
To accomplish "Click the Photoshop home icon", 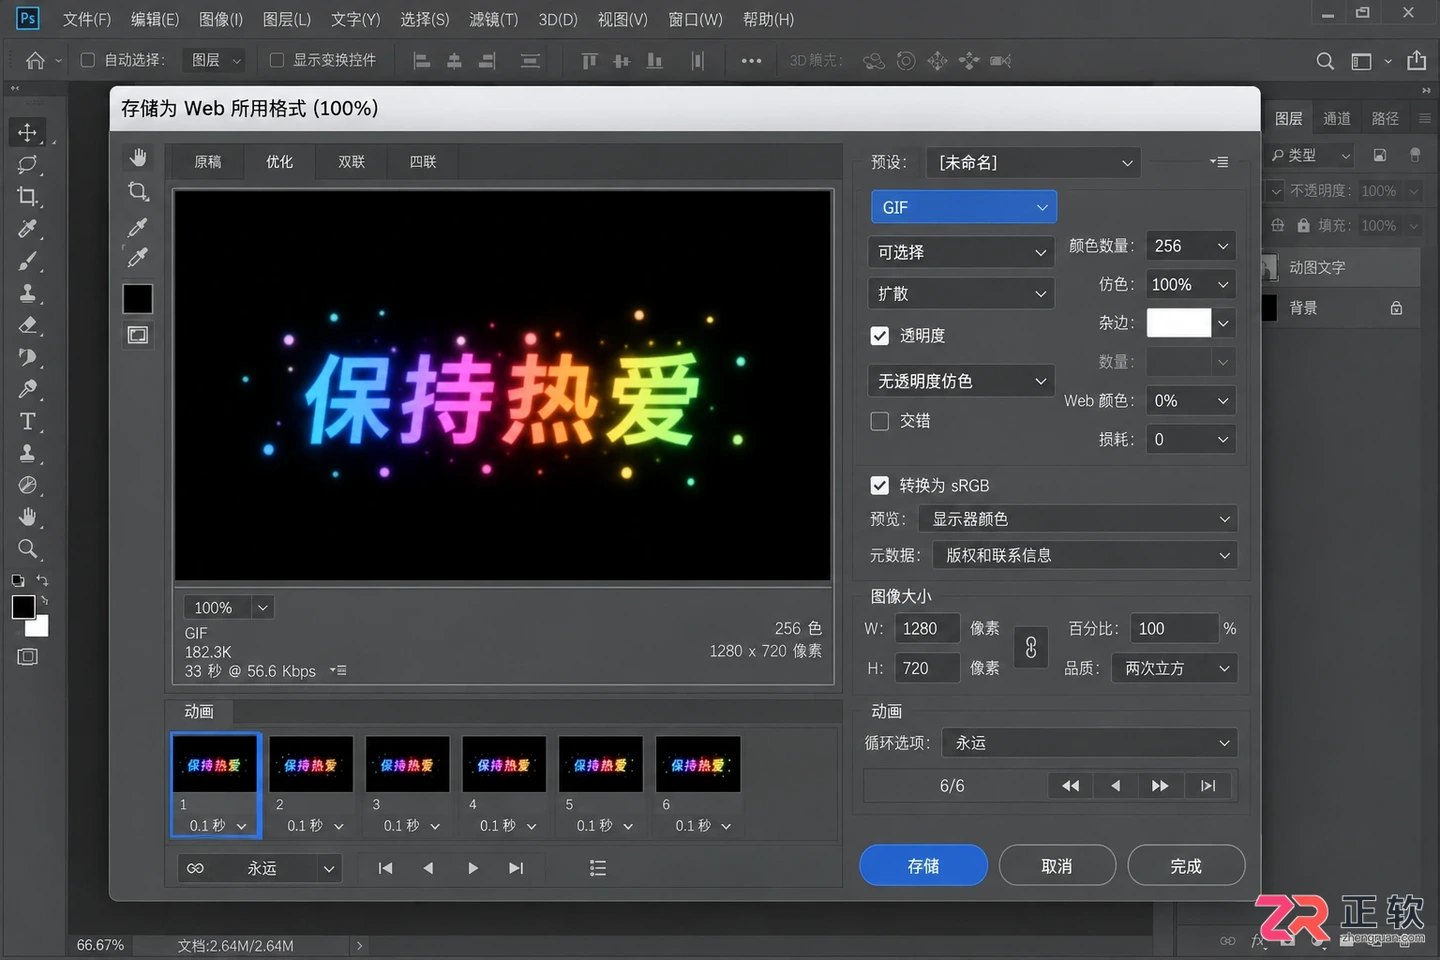I will coord(36,61).
